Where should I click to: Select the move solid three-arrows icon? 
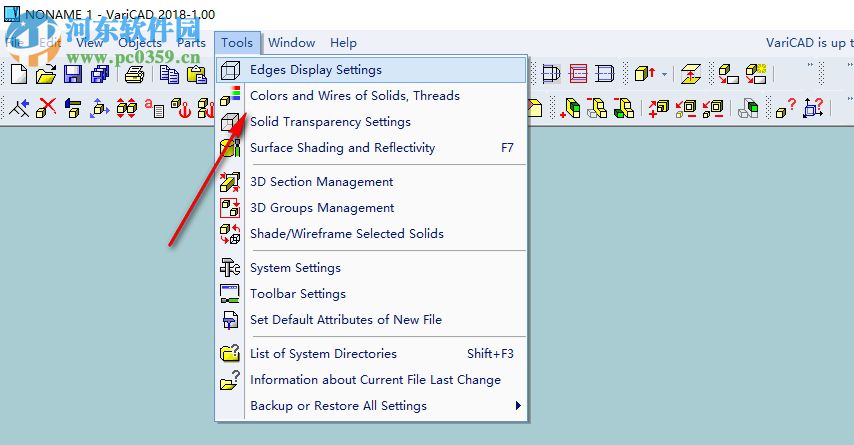[x=100, y=108]
